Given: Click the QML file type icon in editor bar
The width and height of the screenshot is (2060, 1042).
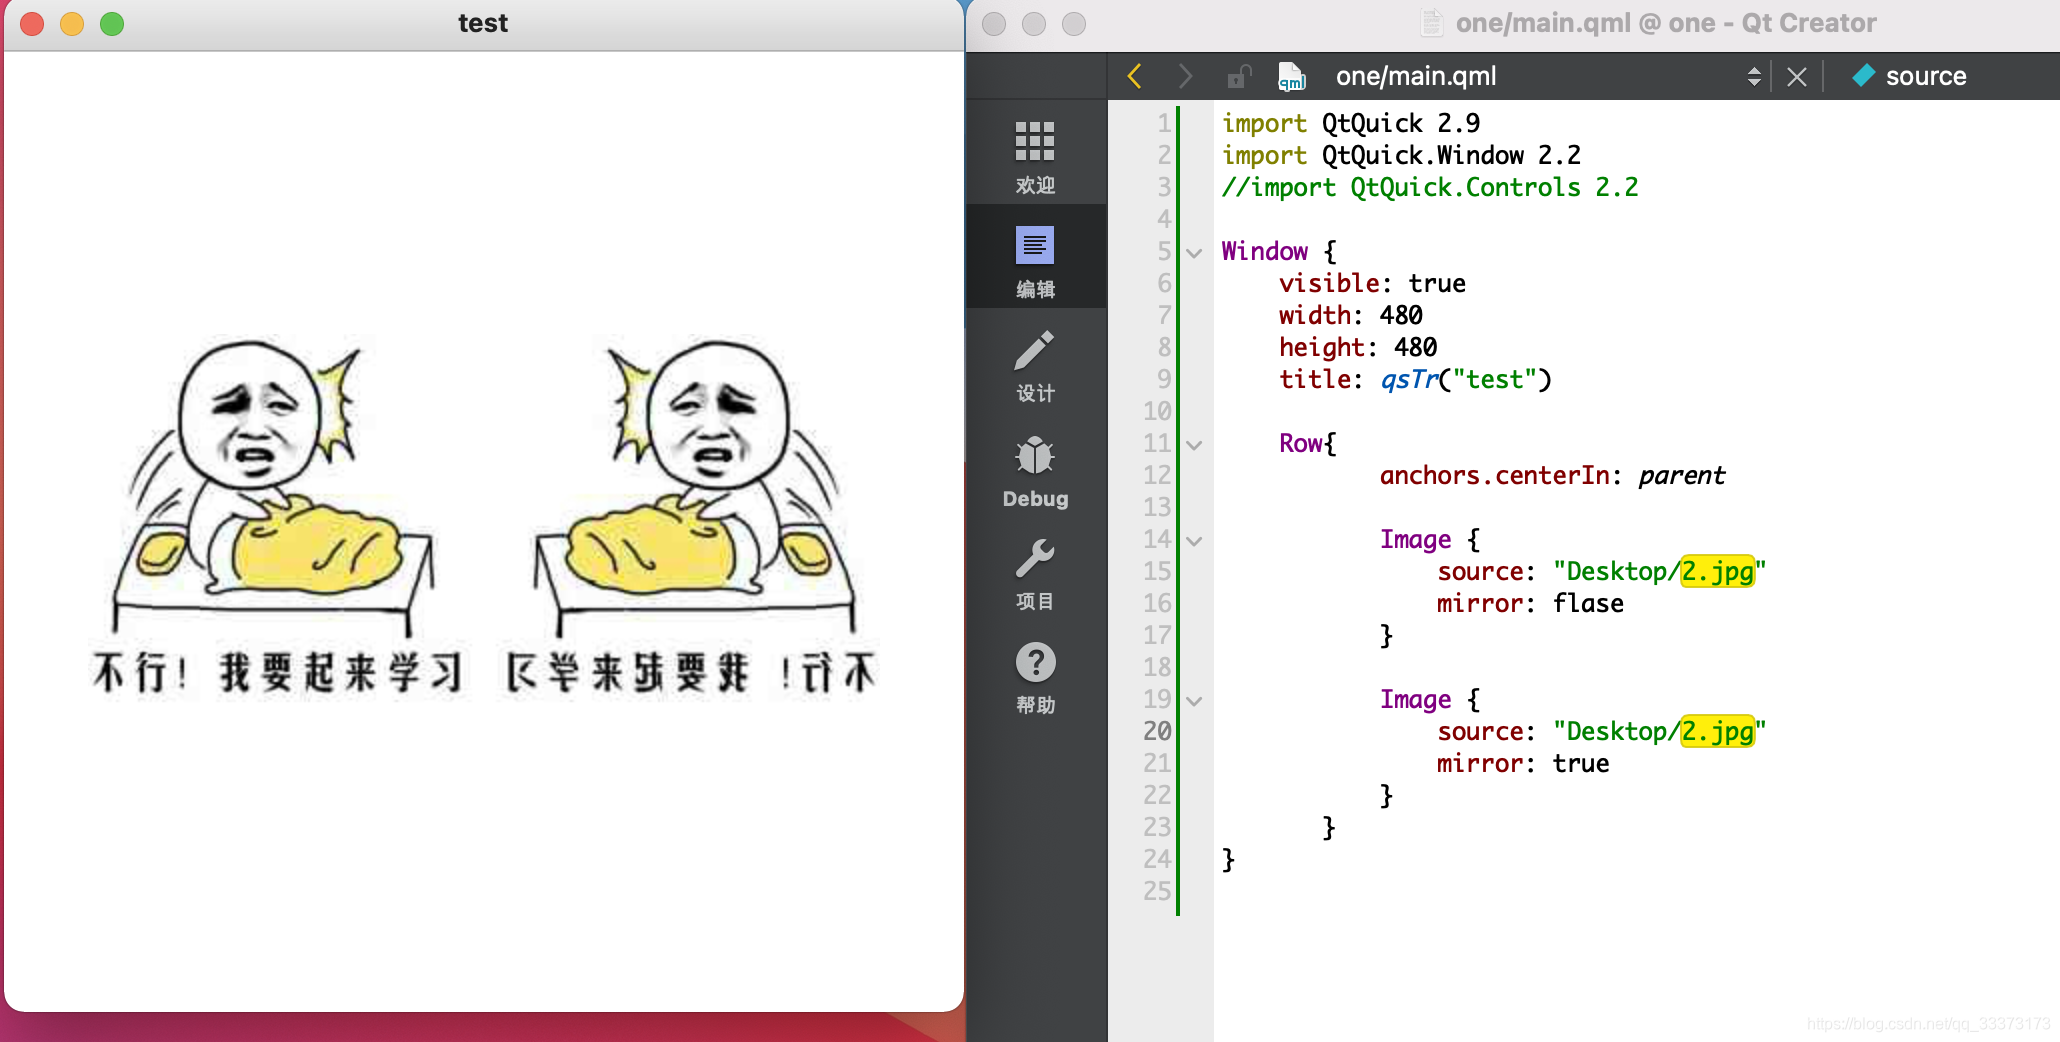Looking at the screenshot, I should coord(1290,76).
